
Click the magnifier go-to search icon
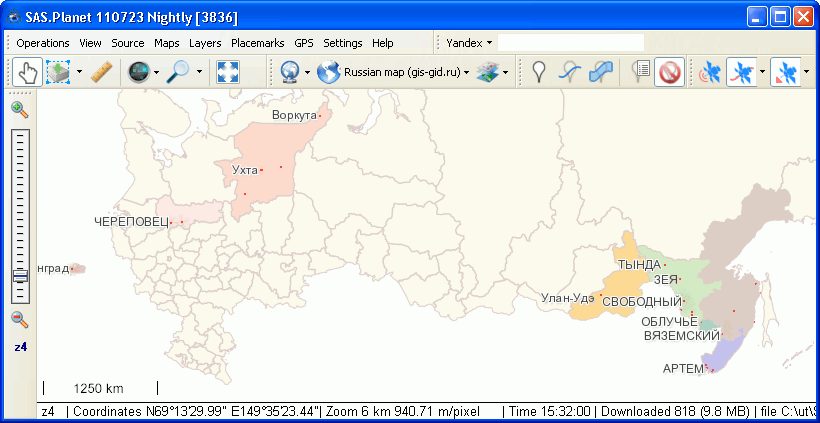pos(179,72)
